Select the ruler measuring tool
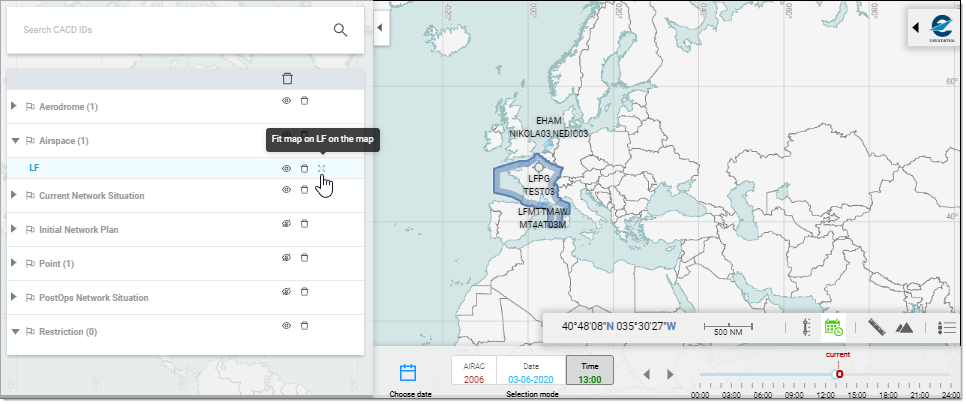This screenshot has height=404, width=966. pos(877,327)
